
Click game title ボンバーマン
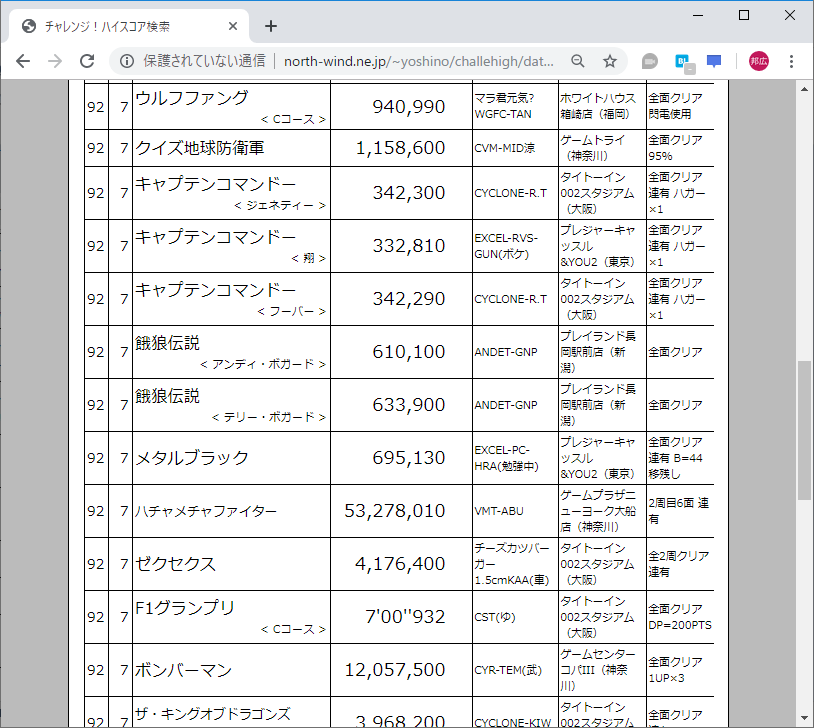click(x=183, y=670)
